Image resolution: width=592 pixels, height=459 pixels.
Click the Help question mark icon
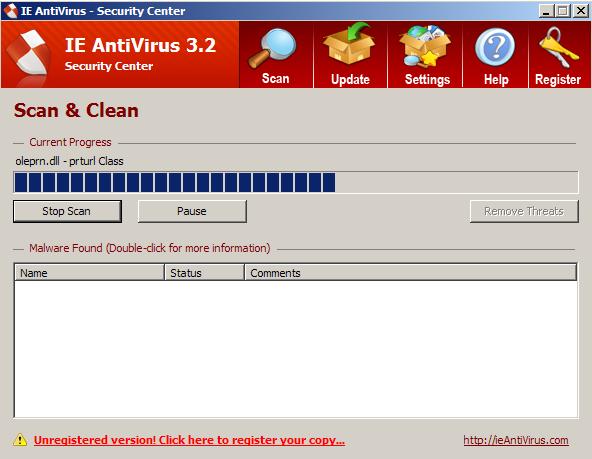pos(495,48)
